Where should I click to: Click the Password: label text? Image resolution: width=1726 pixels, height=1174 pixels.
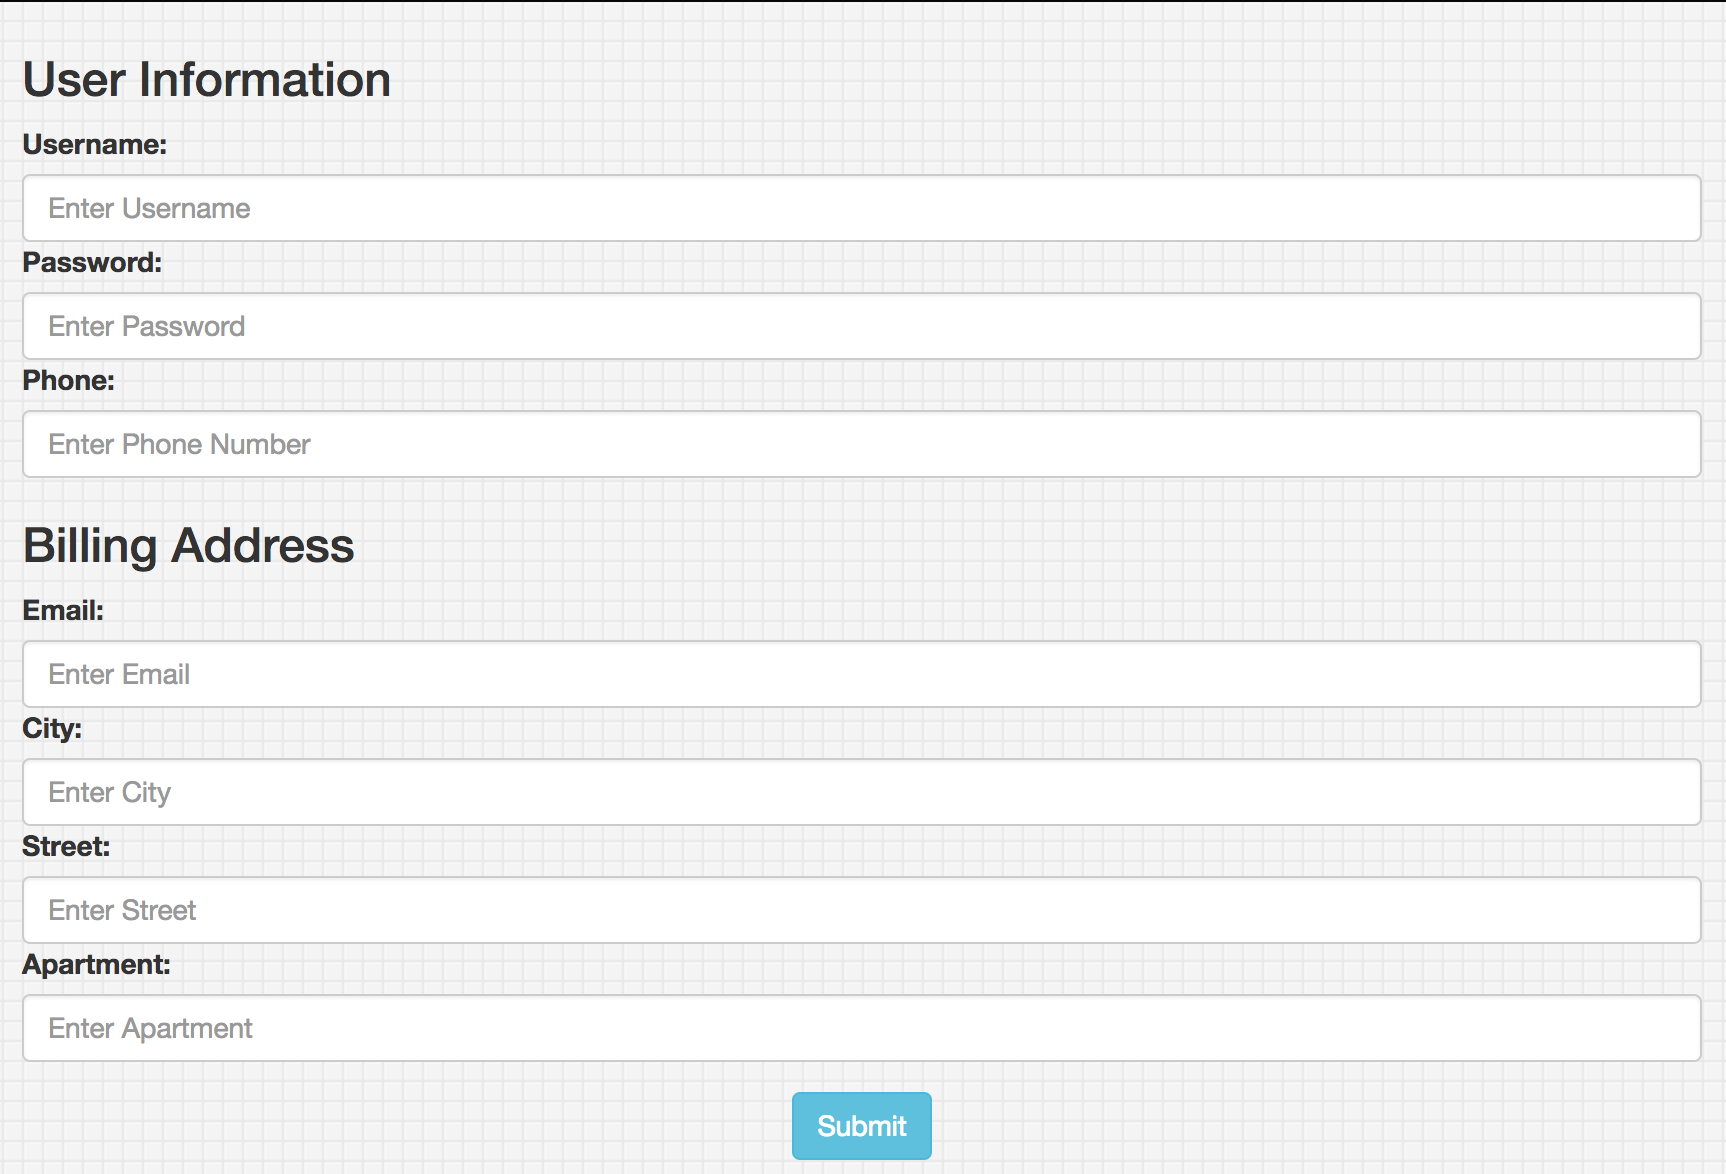click(92, 262)
